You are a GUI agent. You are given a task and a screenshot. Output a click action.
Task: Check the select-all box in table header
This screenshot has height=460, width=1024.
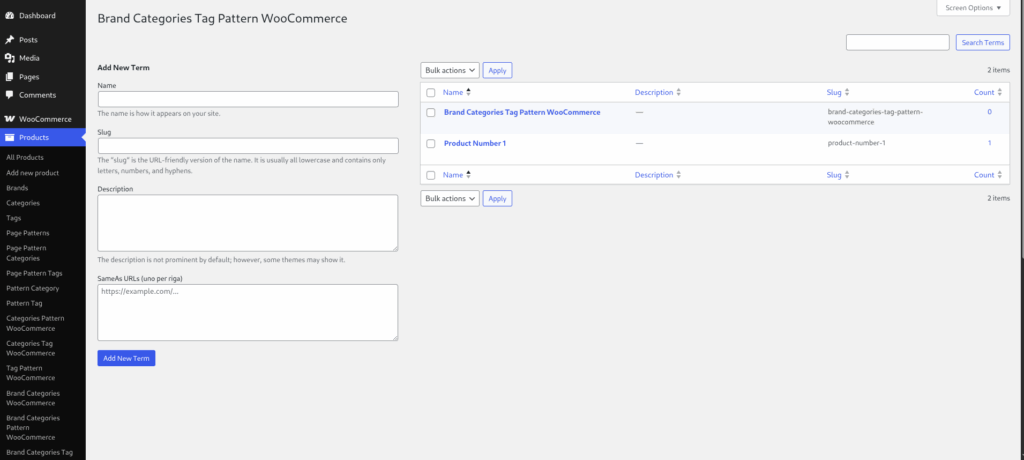click(430, 93)
